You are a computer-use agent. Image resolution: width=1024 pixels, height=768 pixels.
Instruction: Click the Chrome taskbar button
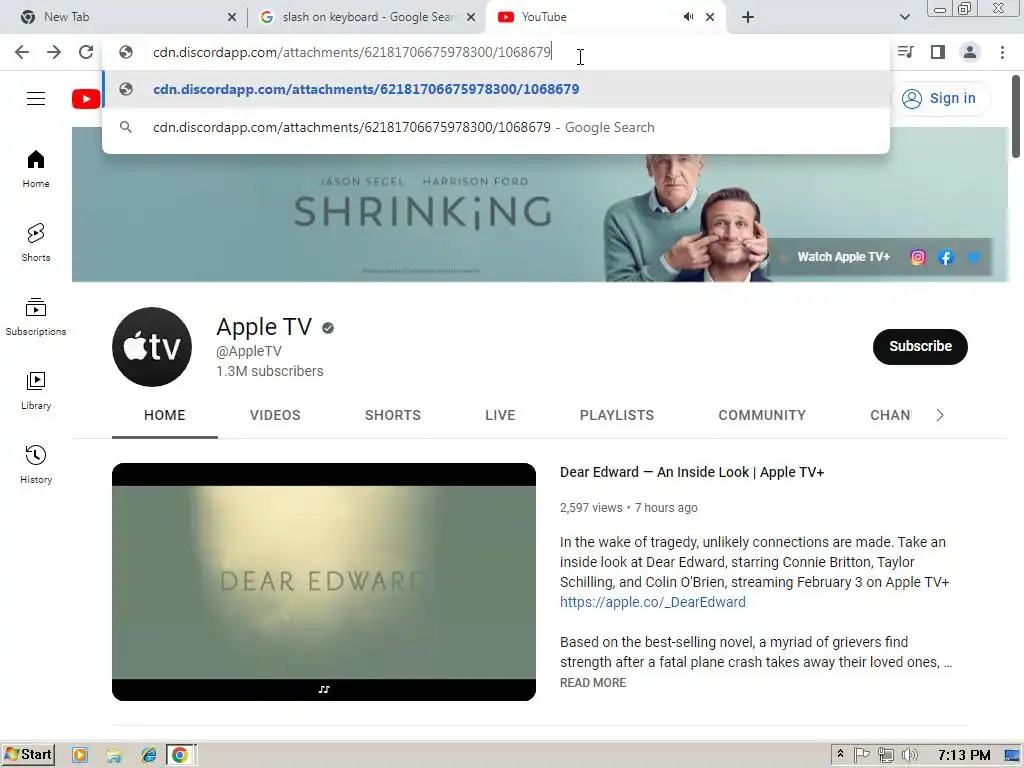pos(181,756)
